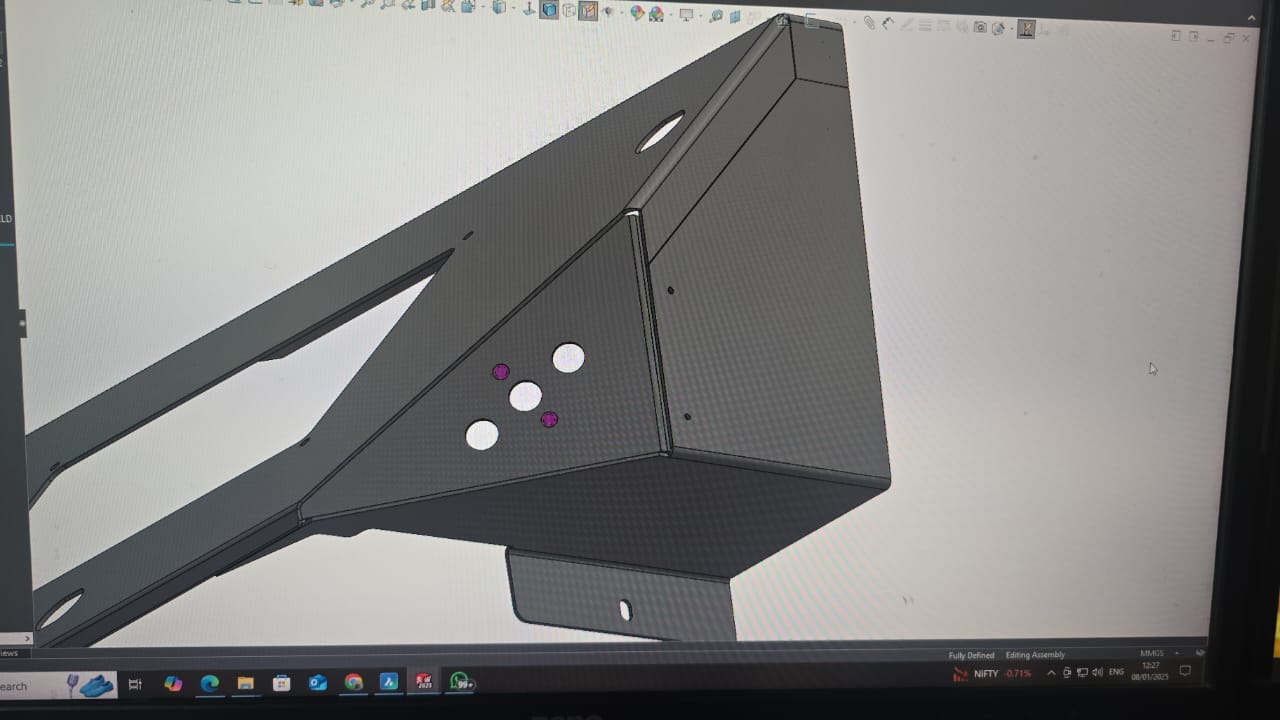
Task: Select the upper purple fastener on bracket
Action: pyautogui.click(x=501, y=372)
